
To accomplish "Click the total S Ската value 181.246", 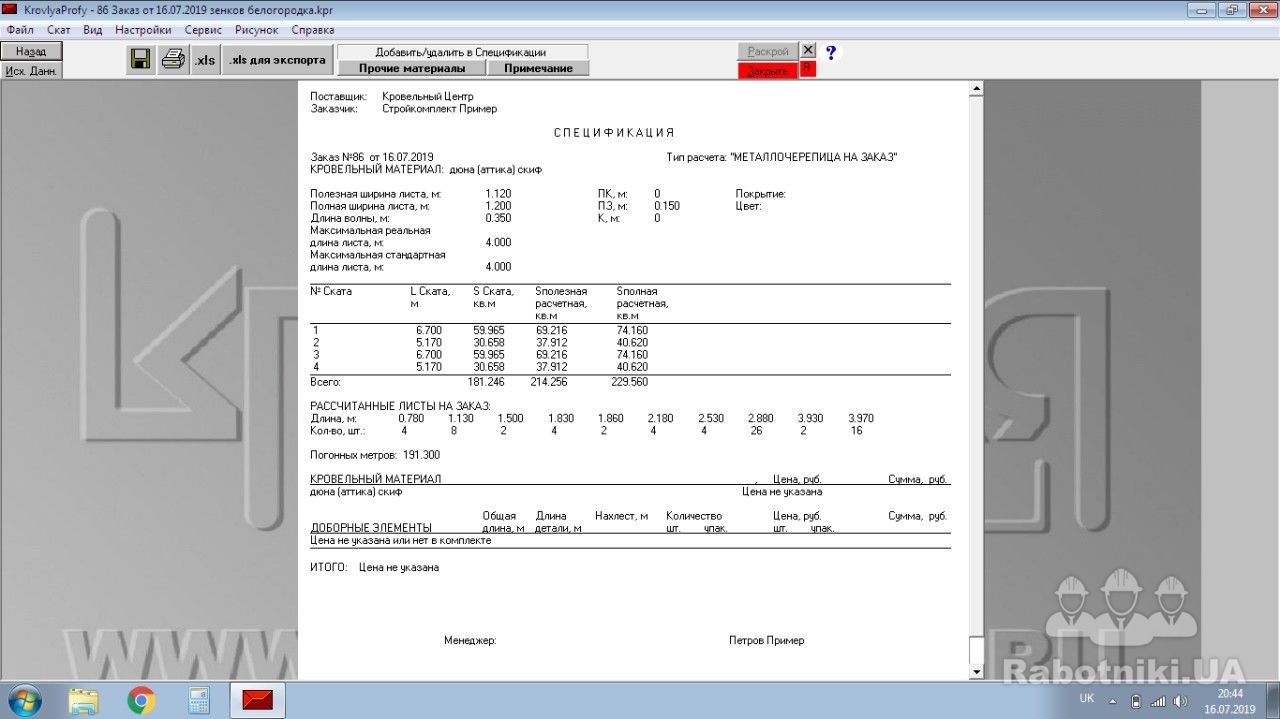I will click(485, 382).
